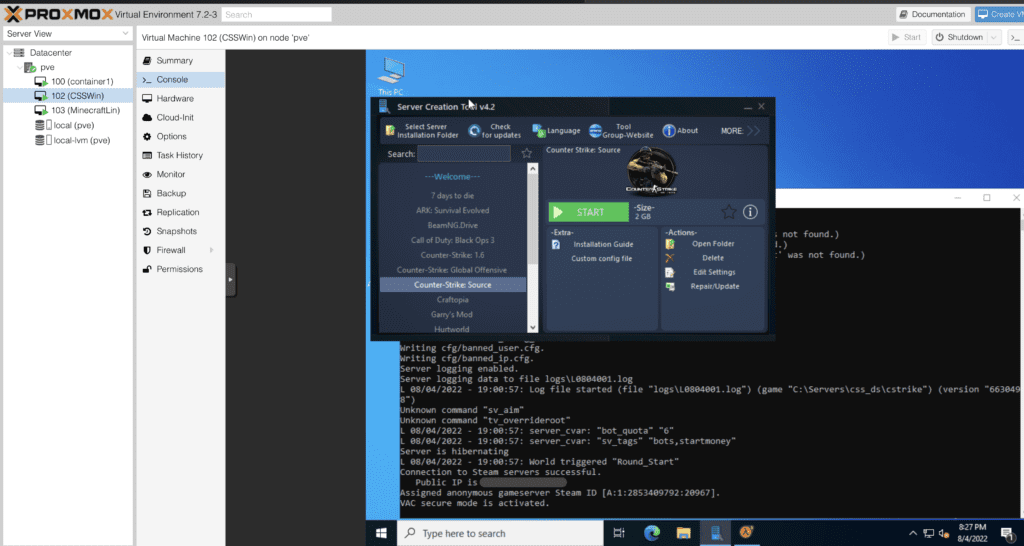Viewport: 1024px width, 546px height.
Task: Select 100 (container1) in tree
Action: (82, 82)
